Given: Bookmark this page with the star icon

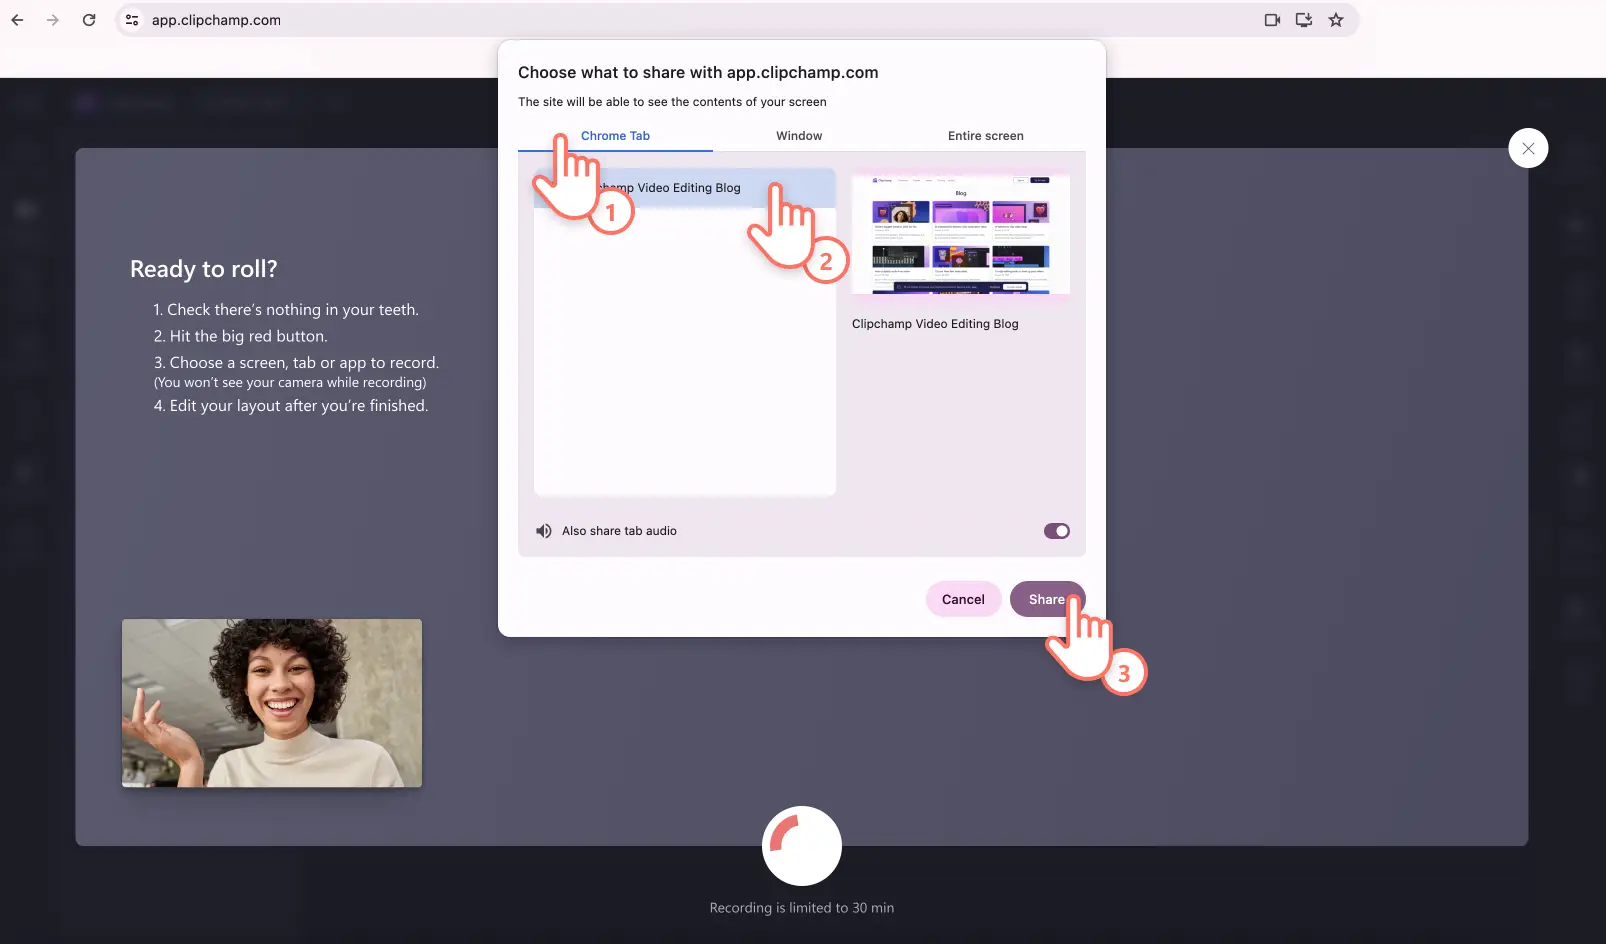Looking at the screenshot, I should (1336, 20).
